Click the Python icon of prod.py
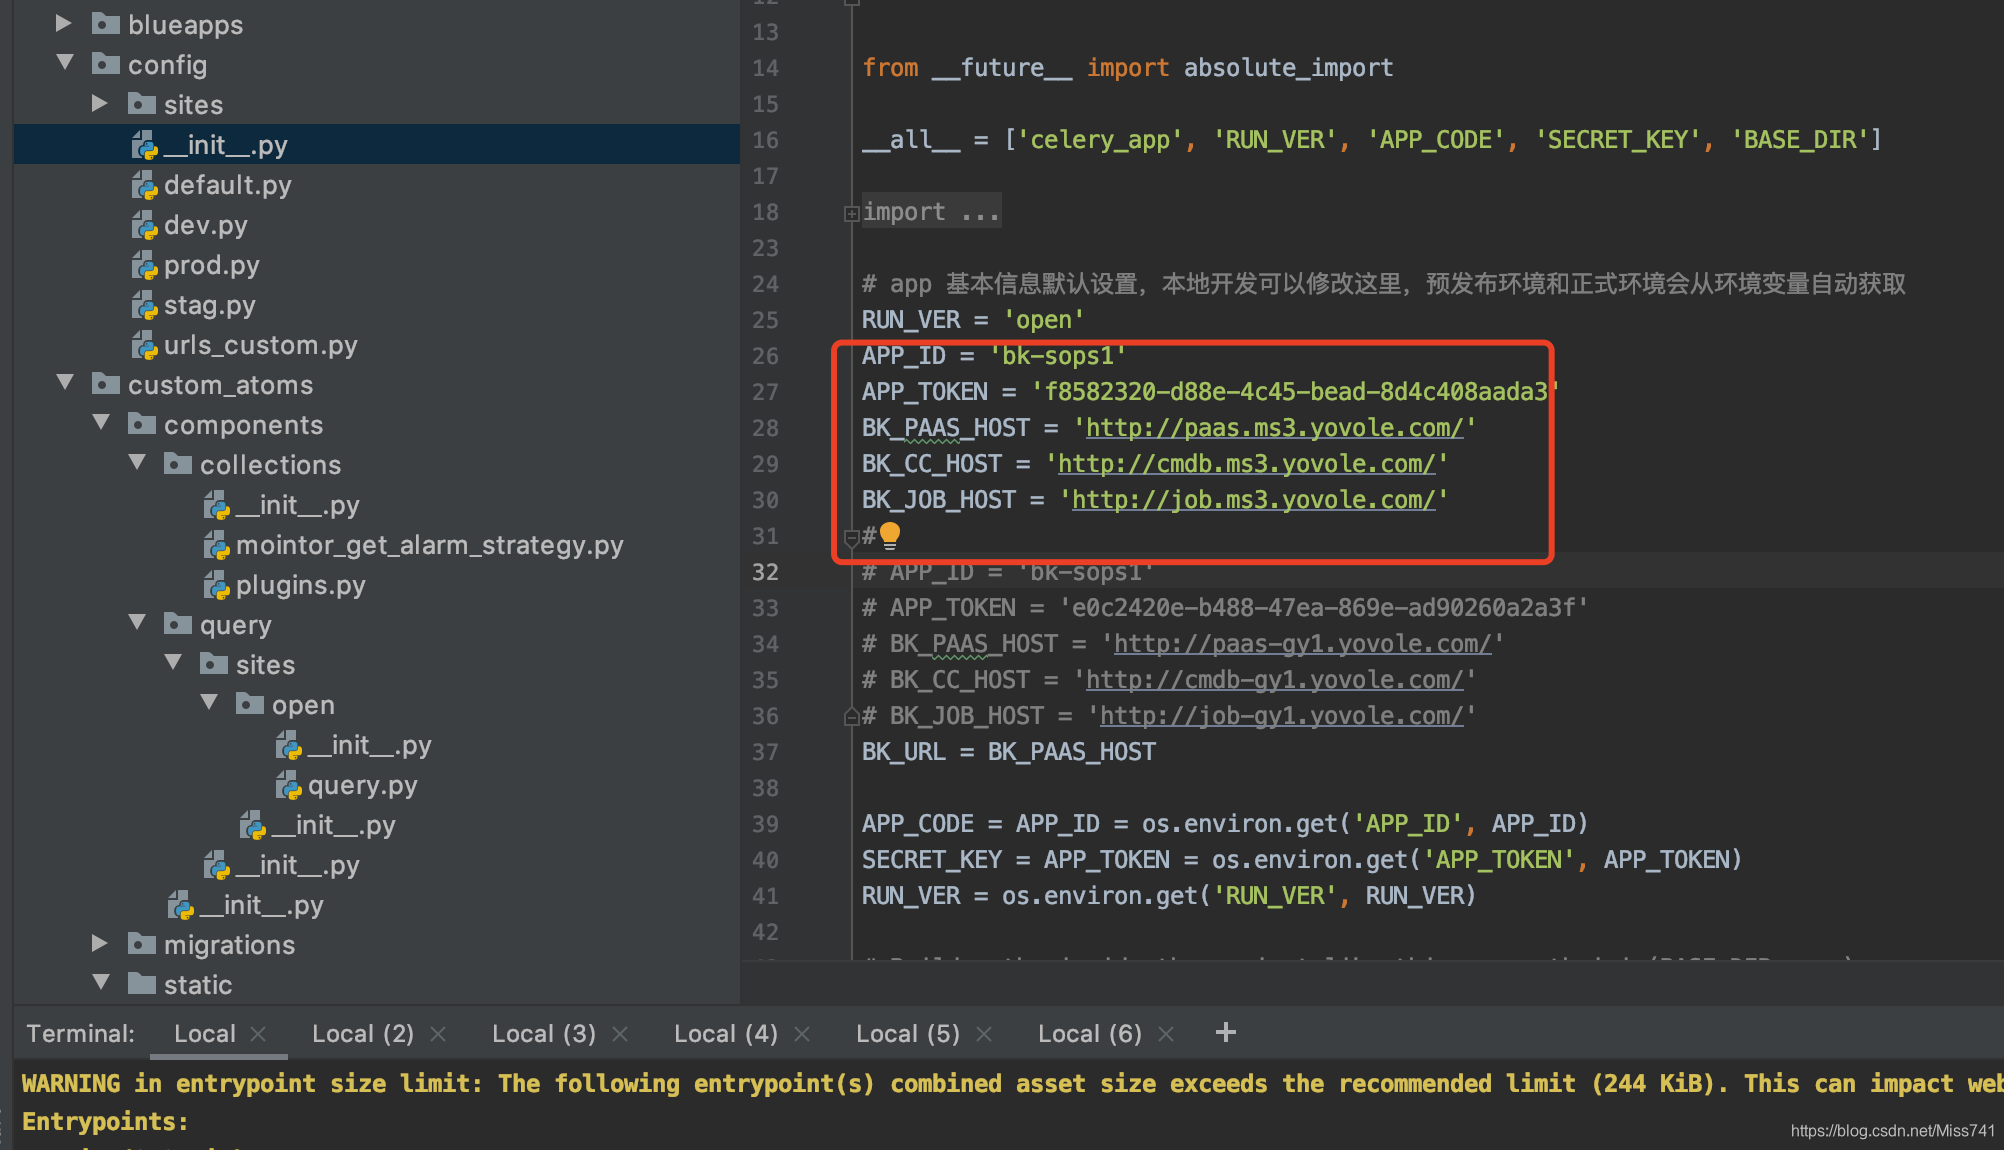The width and height of the screenshot is (2004, 1150). point(145,265)
